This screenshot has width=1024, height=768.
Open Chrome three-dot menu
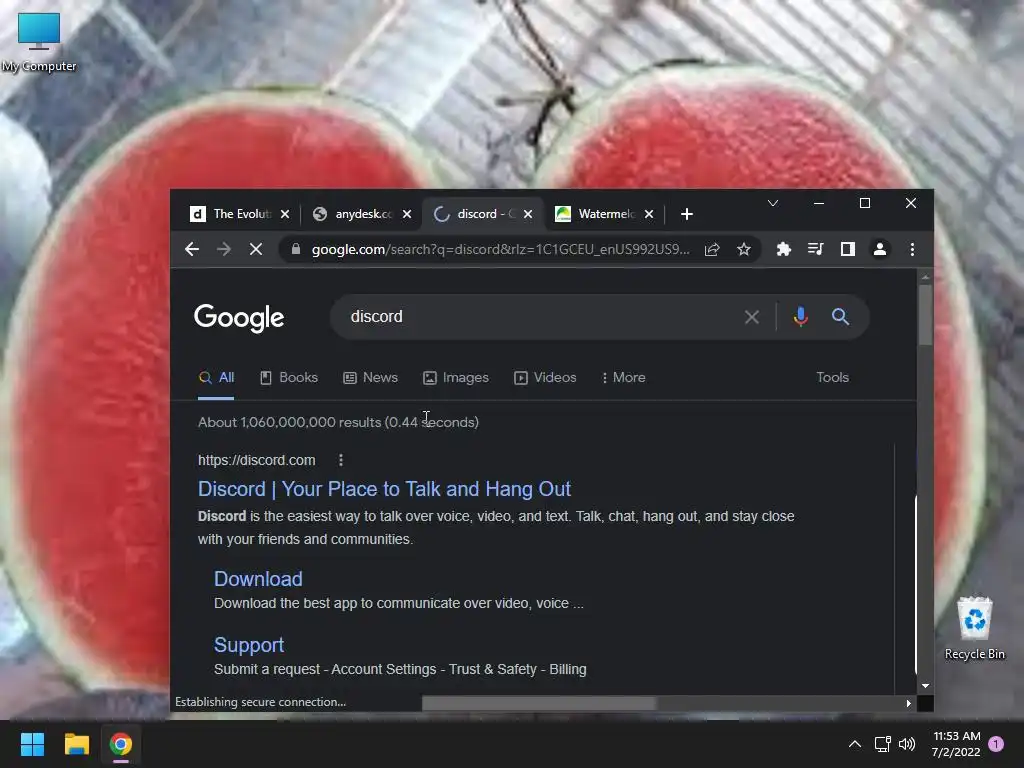coord(912,249)
